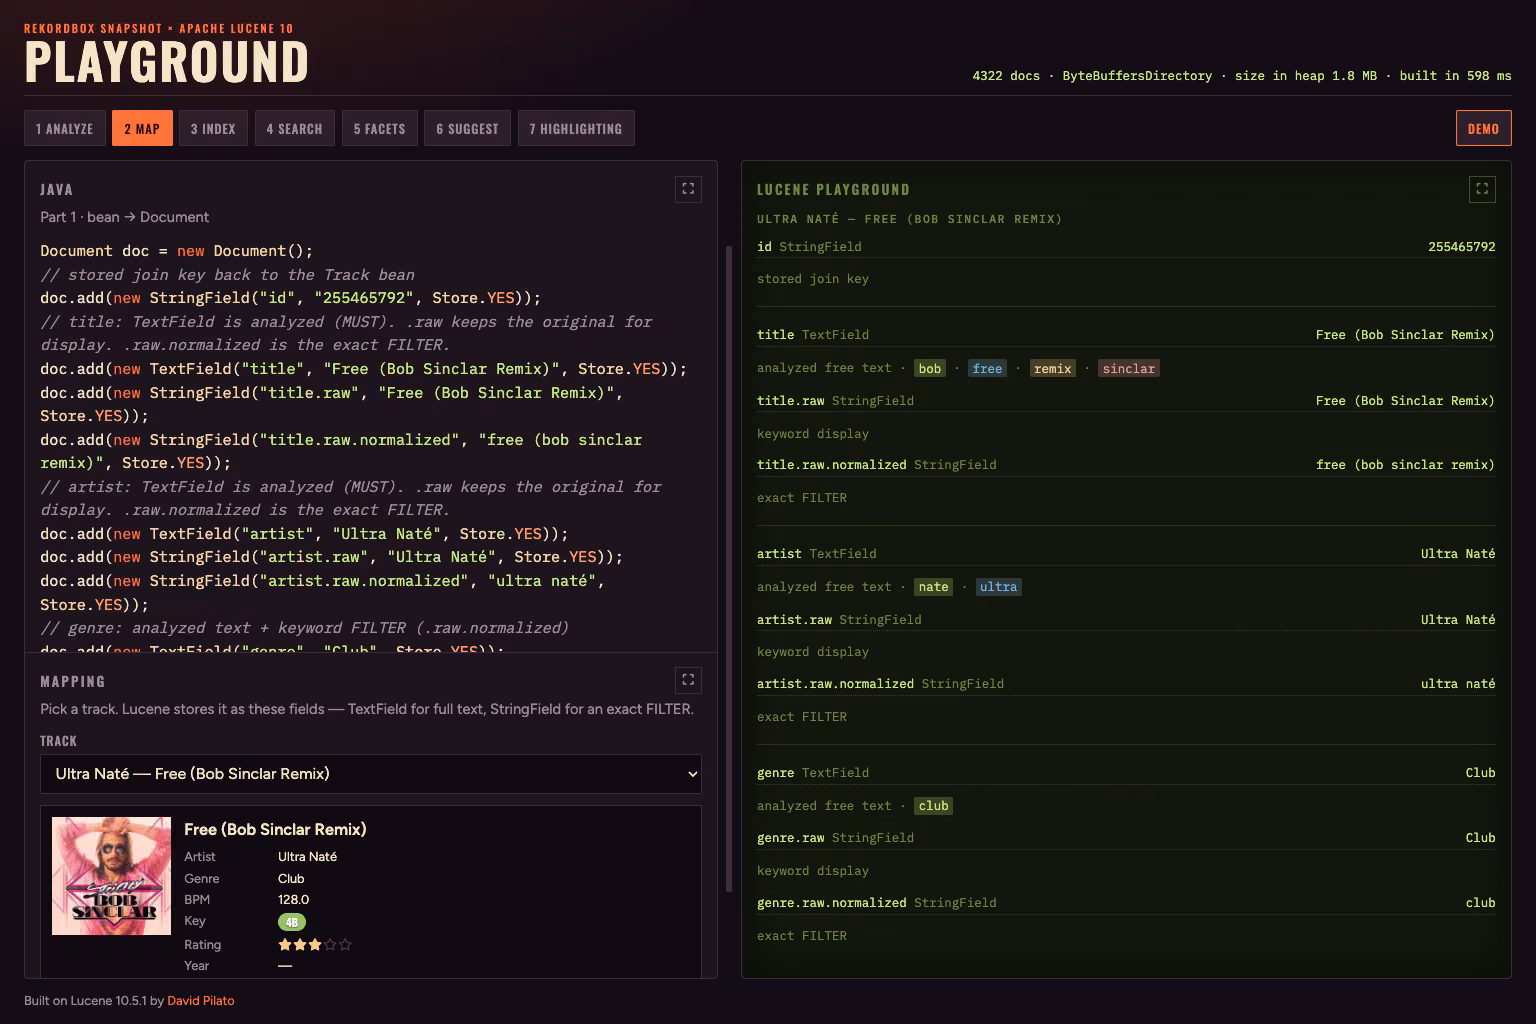Select the 2 Map tab
This screenshot has height=1024, width=1536.
pyautogui.click(x=142, y=128)
